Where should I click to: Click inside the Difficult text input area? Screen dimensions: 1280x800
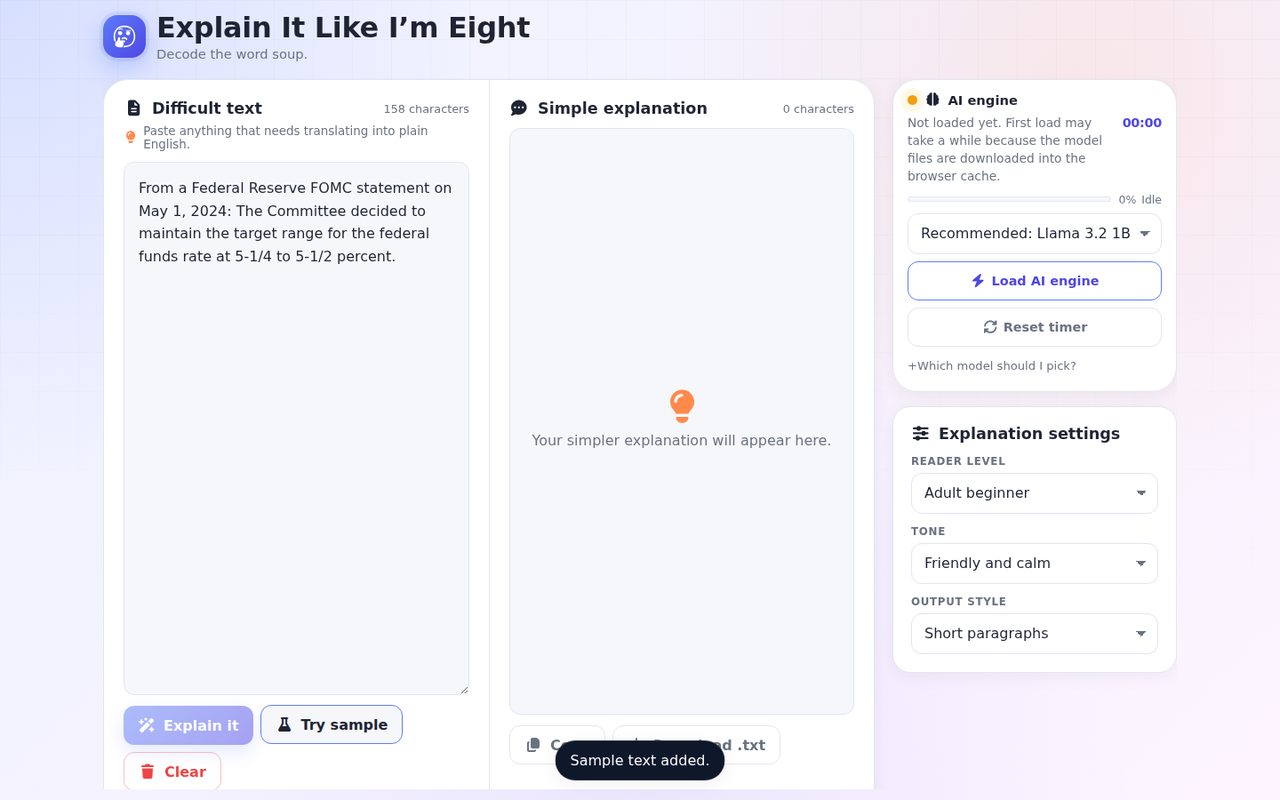(296, 428)
